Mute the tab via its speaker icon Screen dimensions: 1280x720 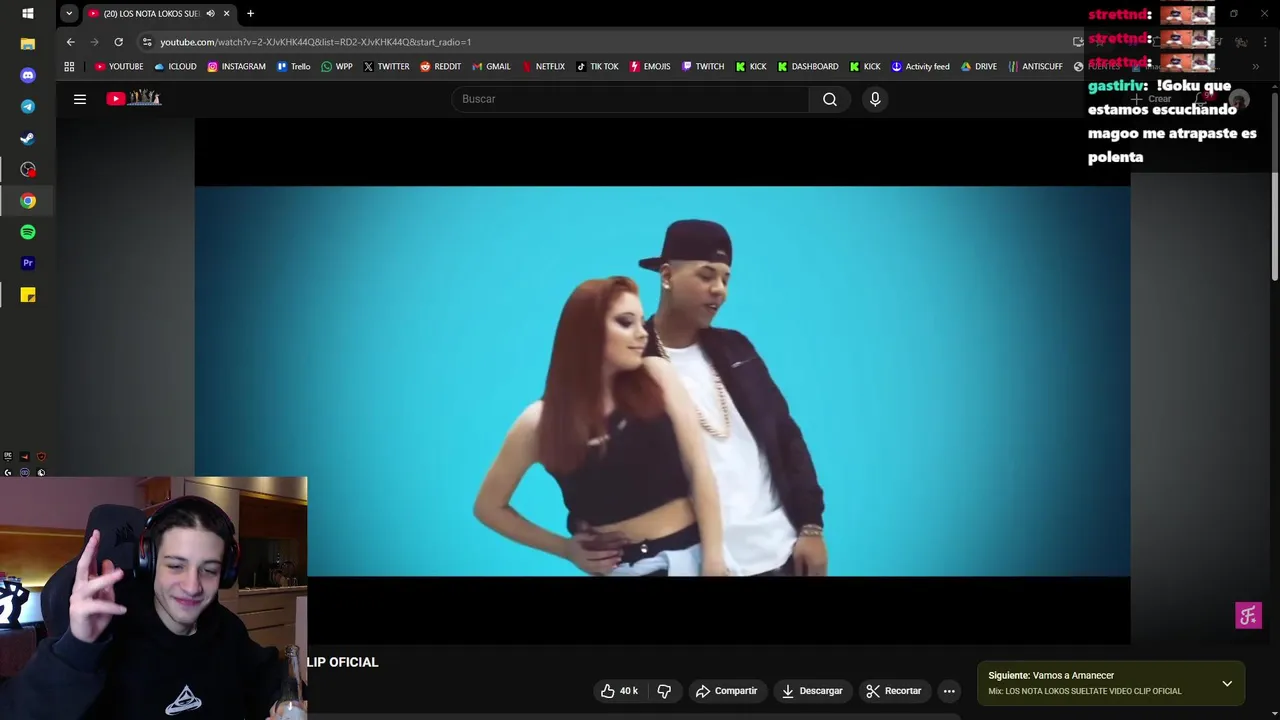(210, 14)
